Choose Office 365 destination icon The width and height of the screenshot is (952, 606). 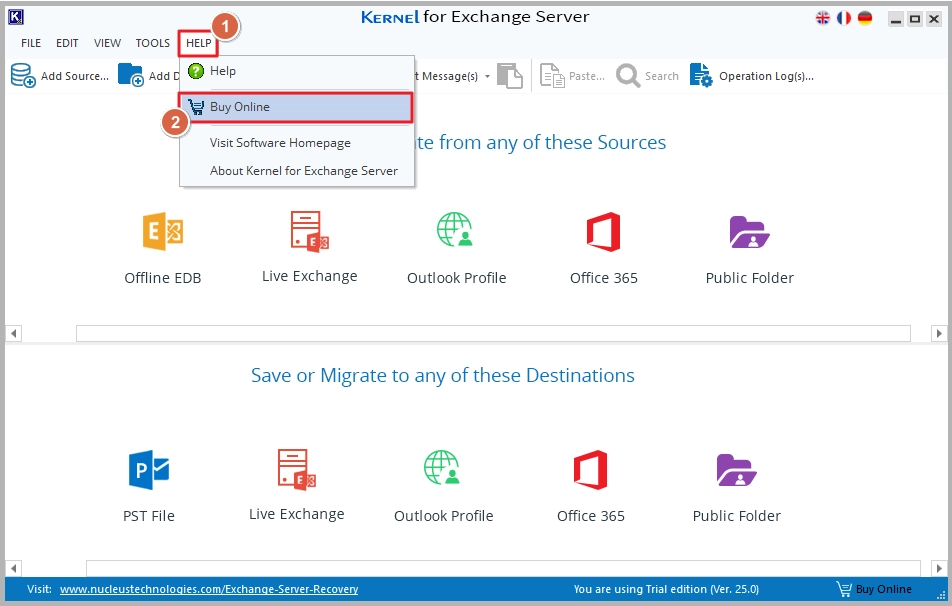pyautogui.click(x=590, y=469)
